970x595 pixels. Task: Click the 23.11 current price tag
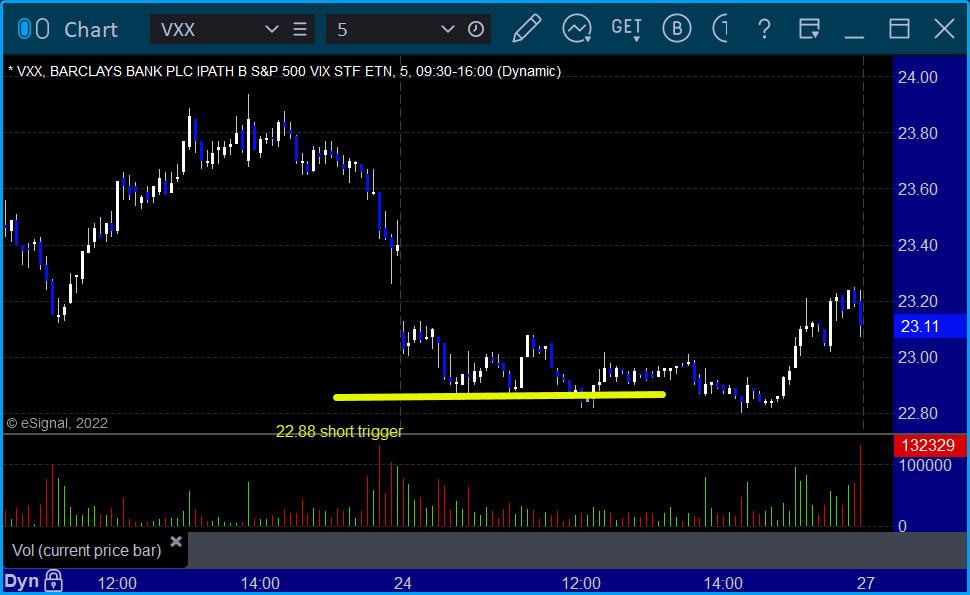coord(930,326)
